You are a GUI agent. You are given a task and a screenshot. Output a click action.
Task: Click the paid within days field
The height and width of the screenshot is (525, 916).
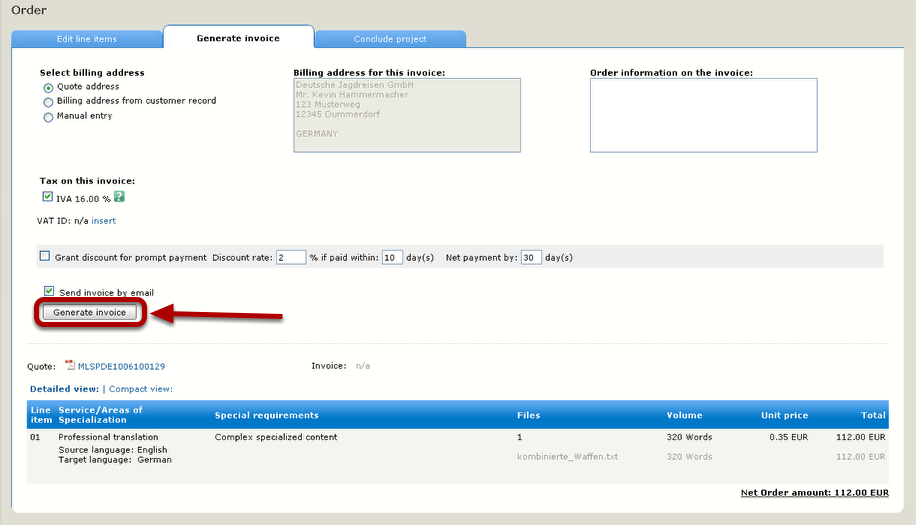click(392, 258)
